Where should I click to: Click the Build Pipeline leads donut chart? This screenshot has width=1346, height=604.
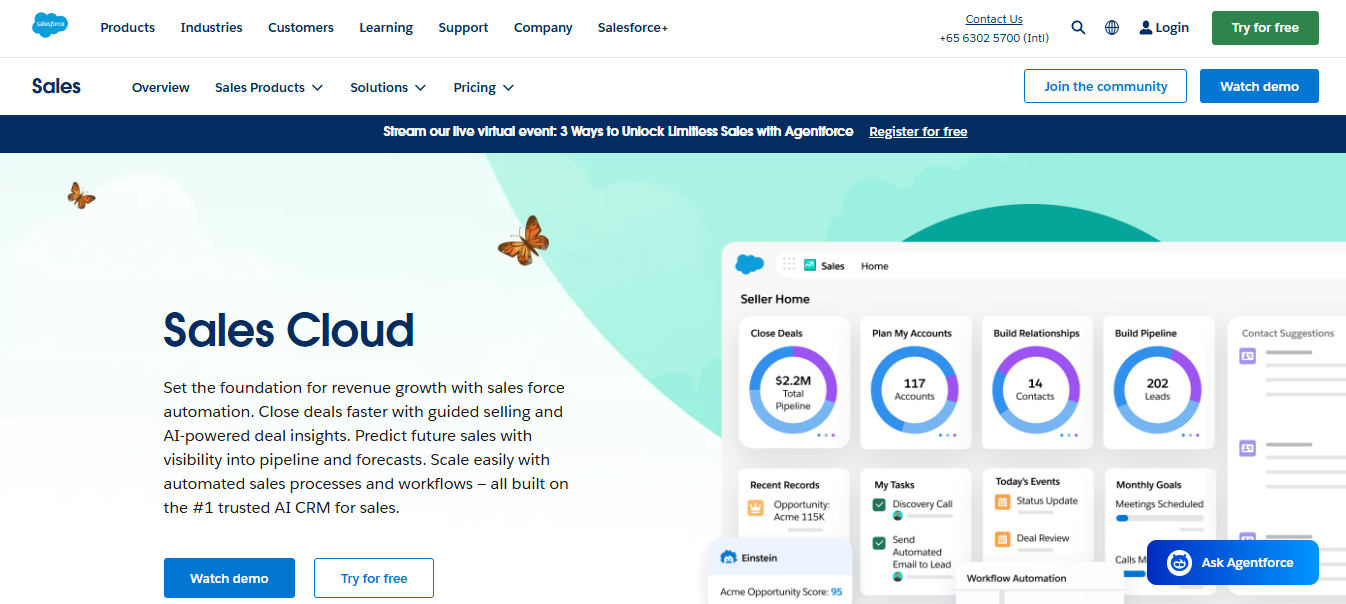click(1157, 390)
